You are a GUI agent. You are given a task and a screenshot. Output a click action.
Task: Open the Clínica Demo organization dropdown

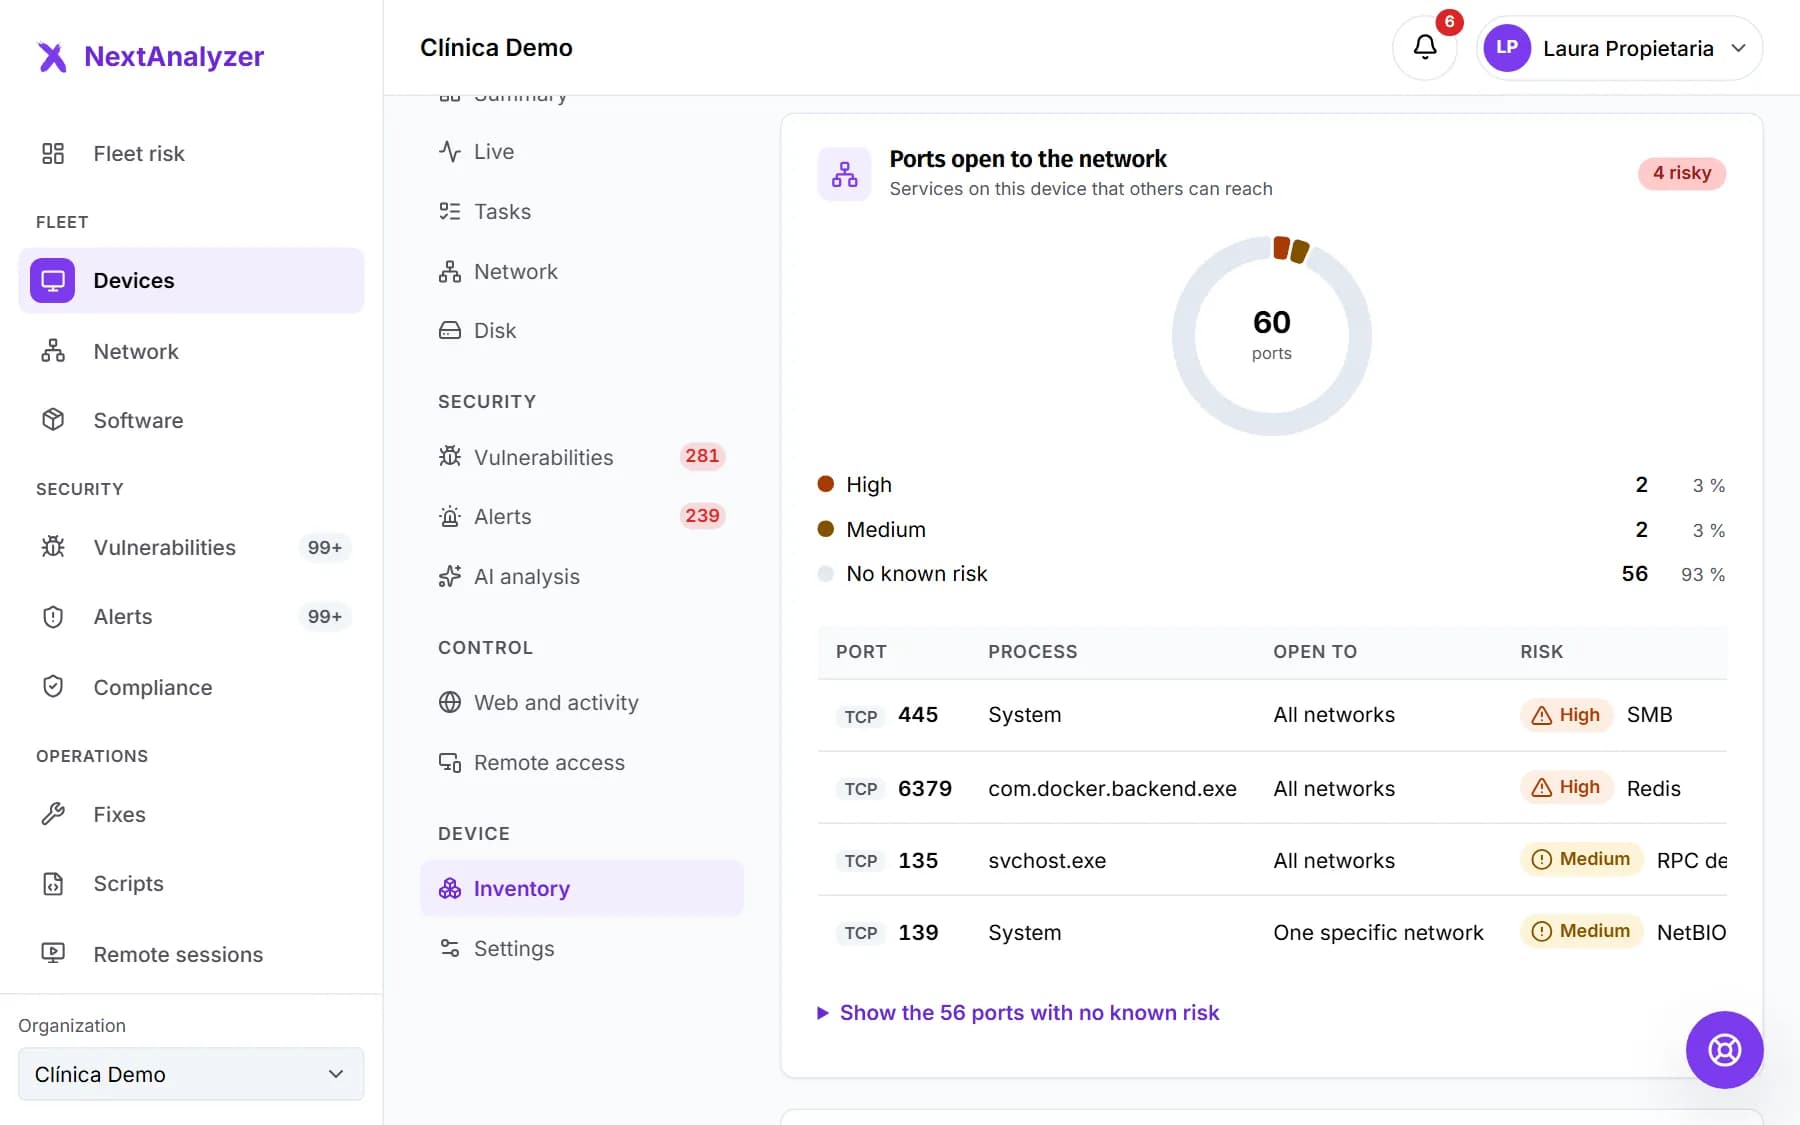pos(191,1074)
